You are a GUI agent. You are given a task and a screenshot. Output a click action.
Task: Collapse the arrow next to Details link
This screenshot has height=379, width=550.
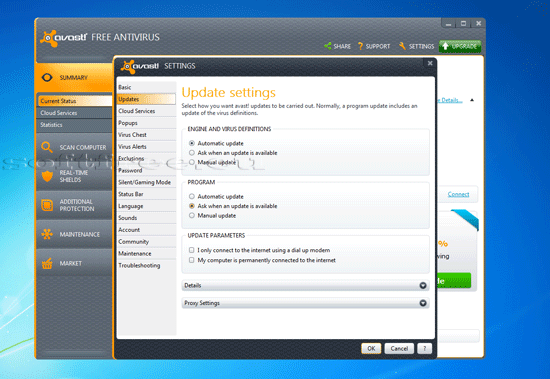(x=472, y=100)
